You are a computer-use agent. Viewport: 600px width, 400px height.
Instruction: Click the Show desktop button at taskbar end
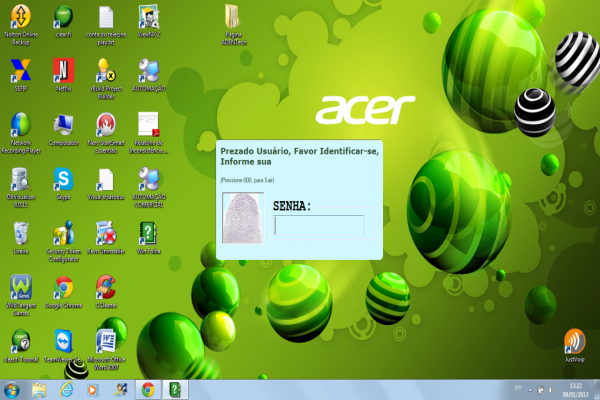596,390
